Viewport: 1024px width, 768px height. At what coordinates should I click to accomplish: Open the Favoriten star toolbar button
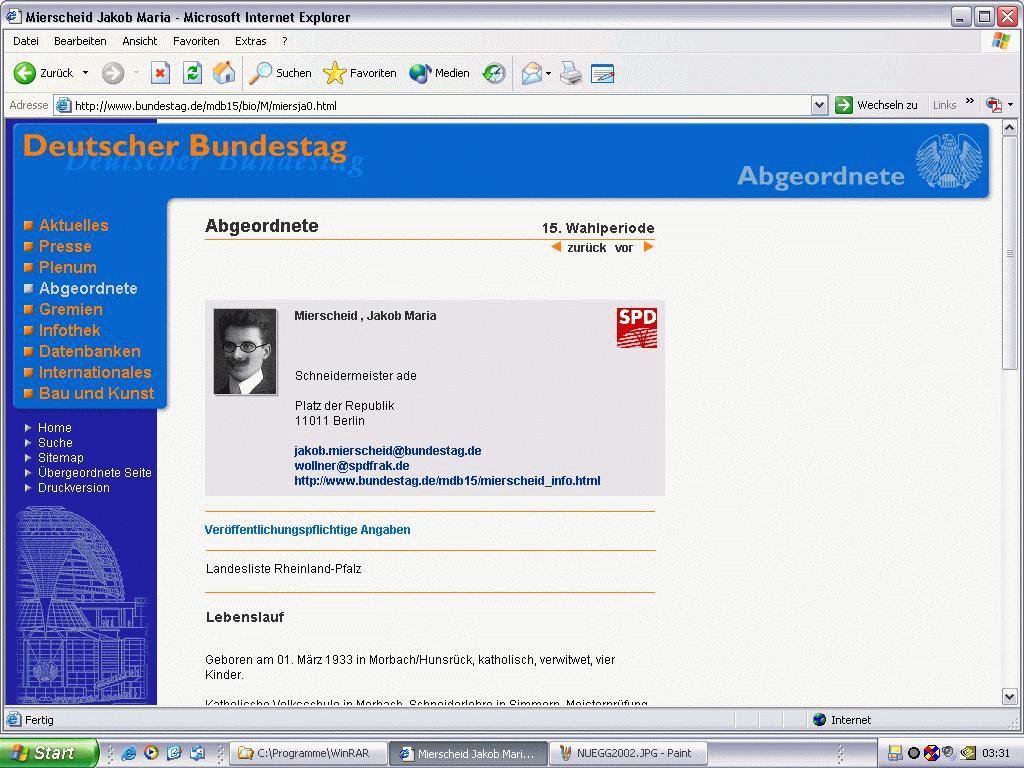tap(360, 73)
